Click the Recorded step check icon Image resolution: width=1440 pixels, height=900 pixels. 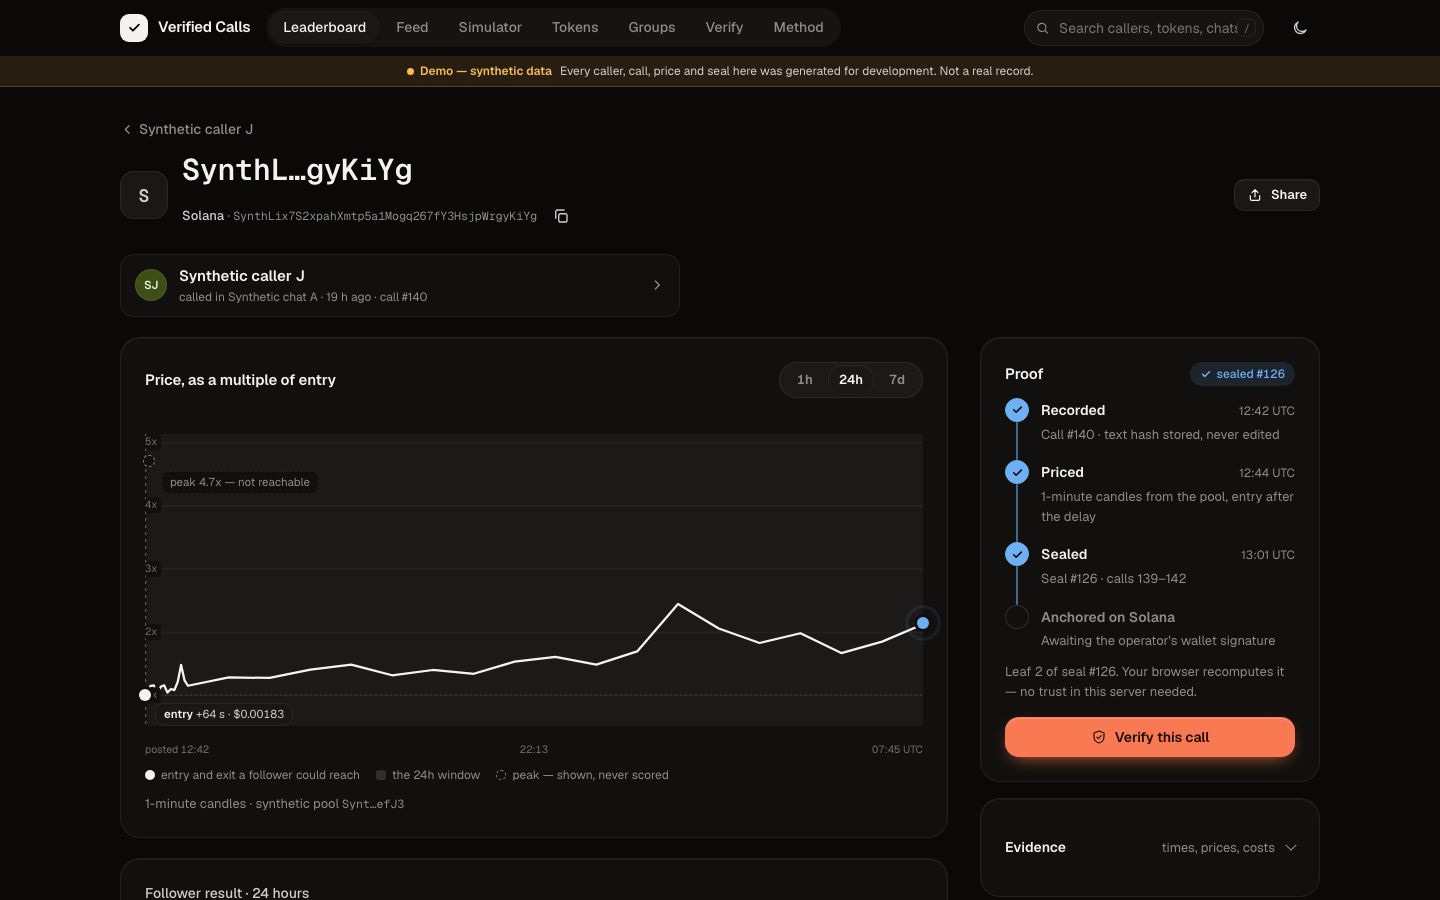click(1017, 410)
